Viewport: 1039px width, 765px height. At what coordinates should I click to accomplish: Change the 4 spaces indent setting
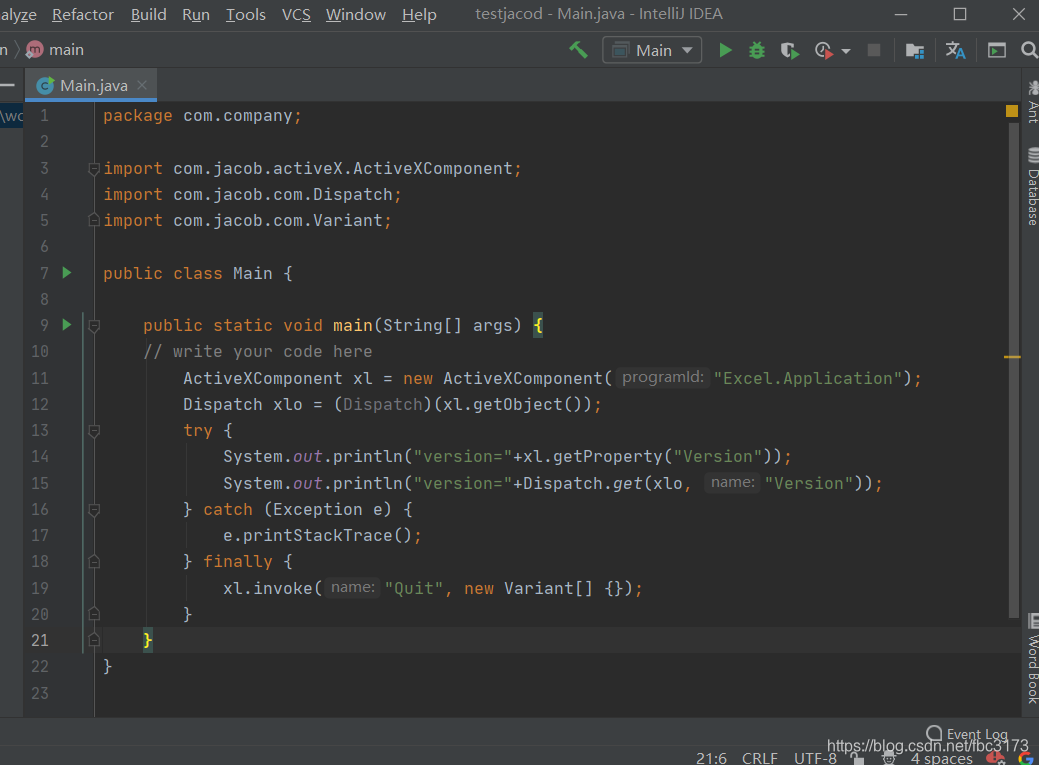coord(942,758)
